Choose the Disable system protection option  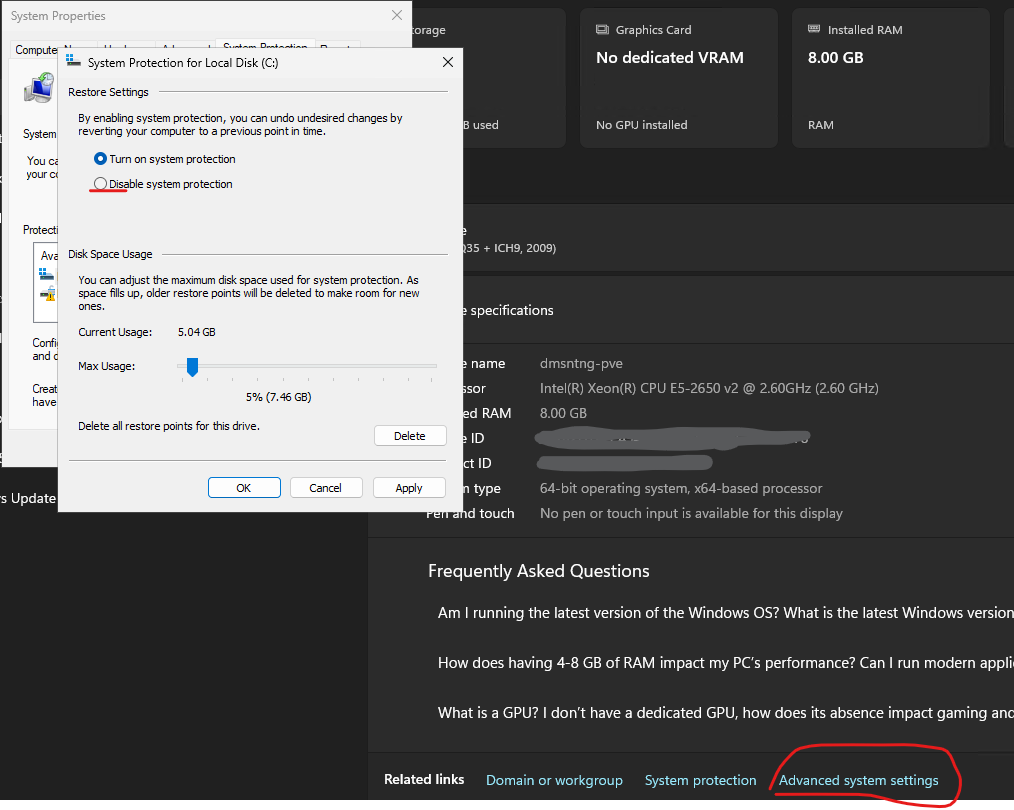[100, 184]
